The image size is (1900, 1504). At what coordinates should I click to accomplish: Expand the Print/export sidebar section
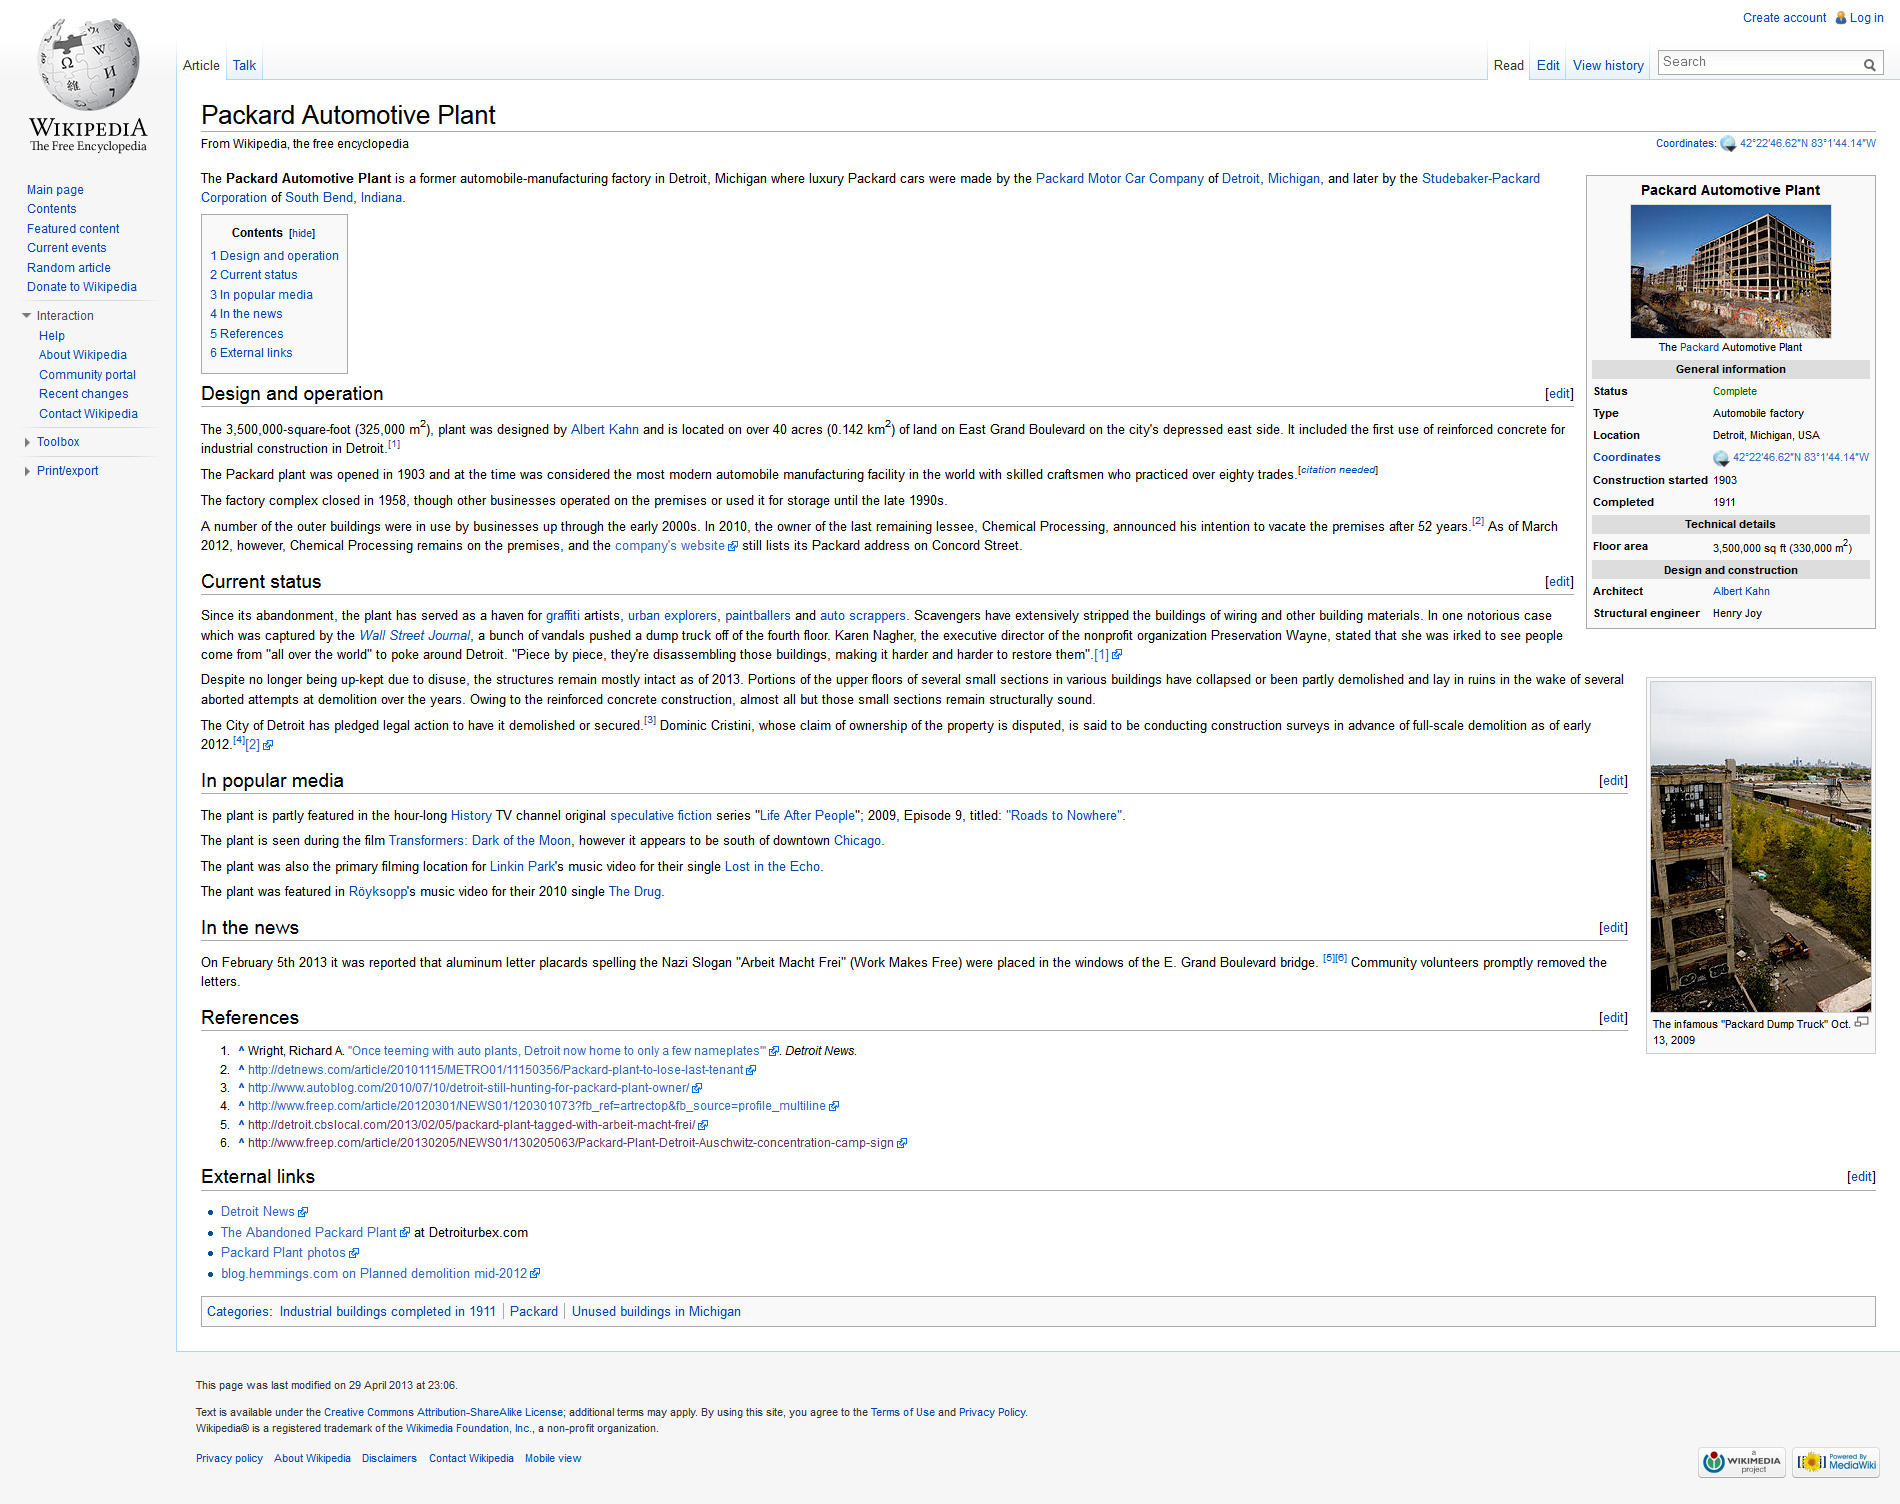click(x=27, y=471)
